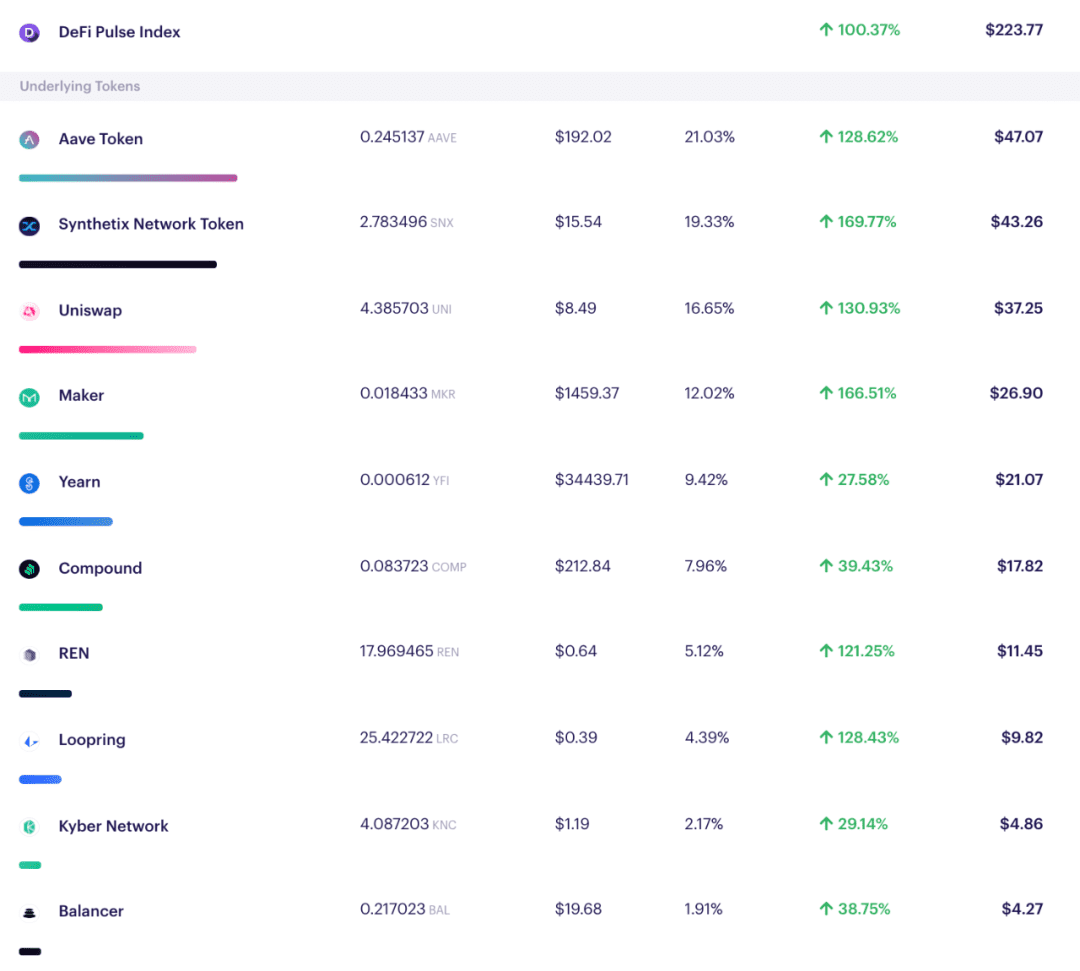Click the Balancer logo icon

[x=29, y=912]
